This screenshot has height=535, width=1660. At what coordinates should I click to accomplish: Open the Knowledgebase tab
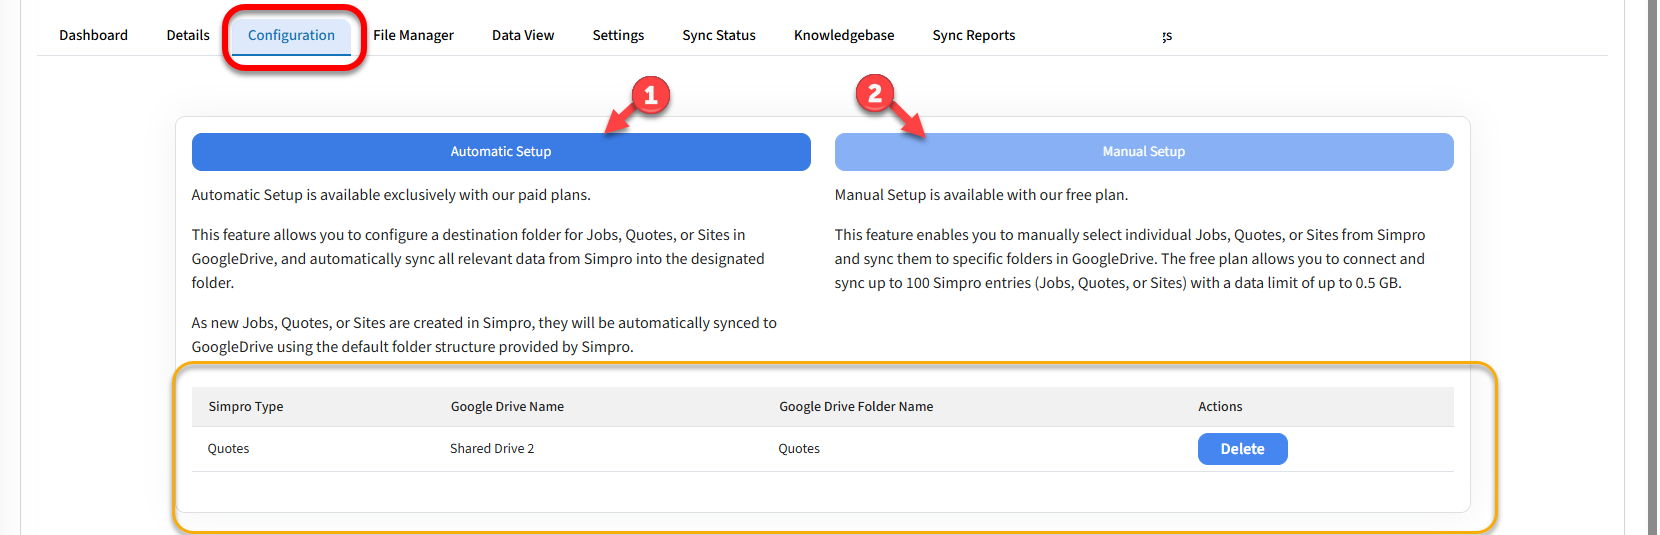pos(843,35)
